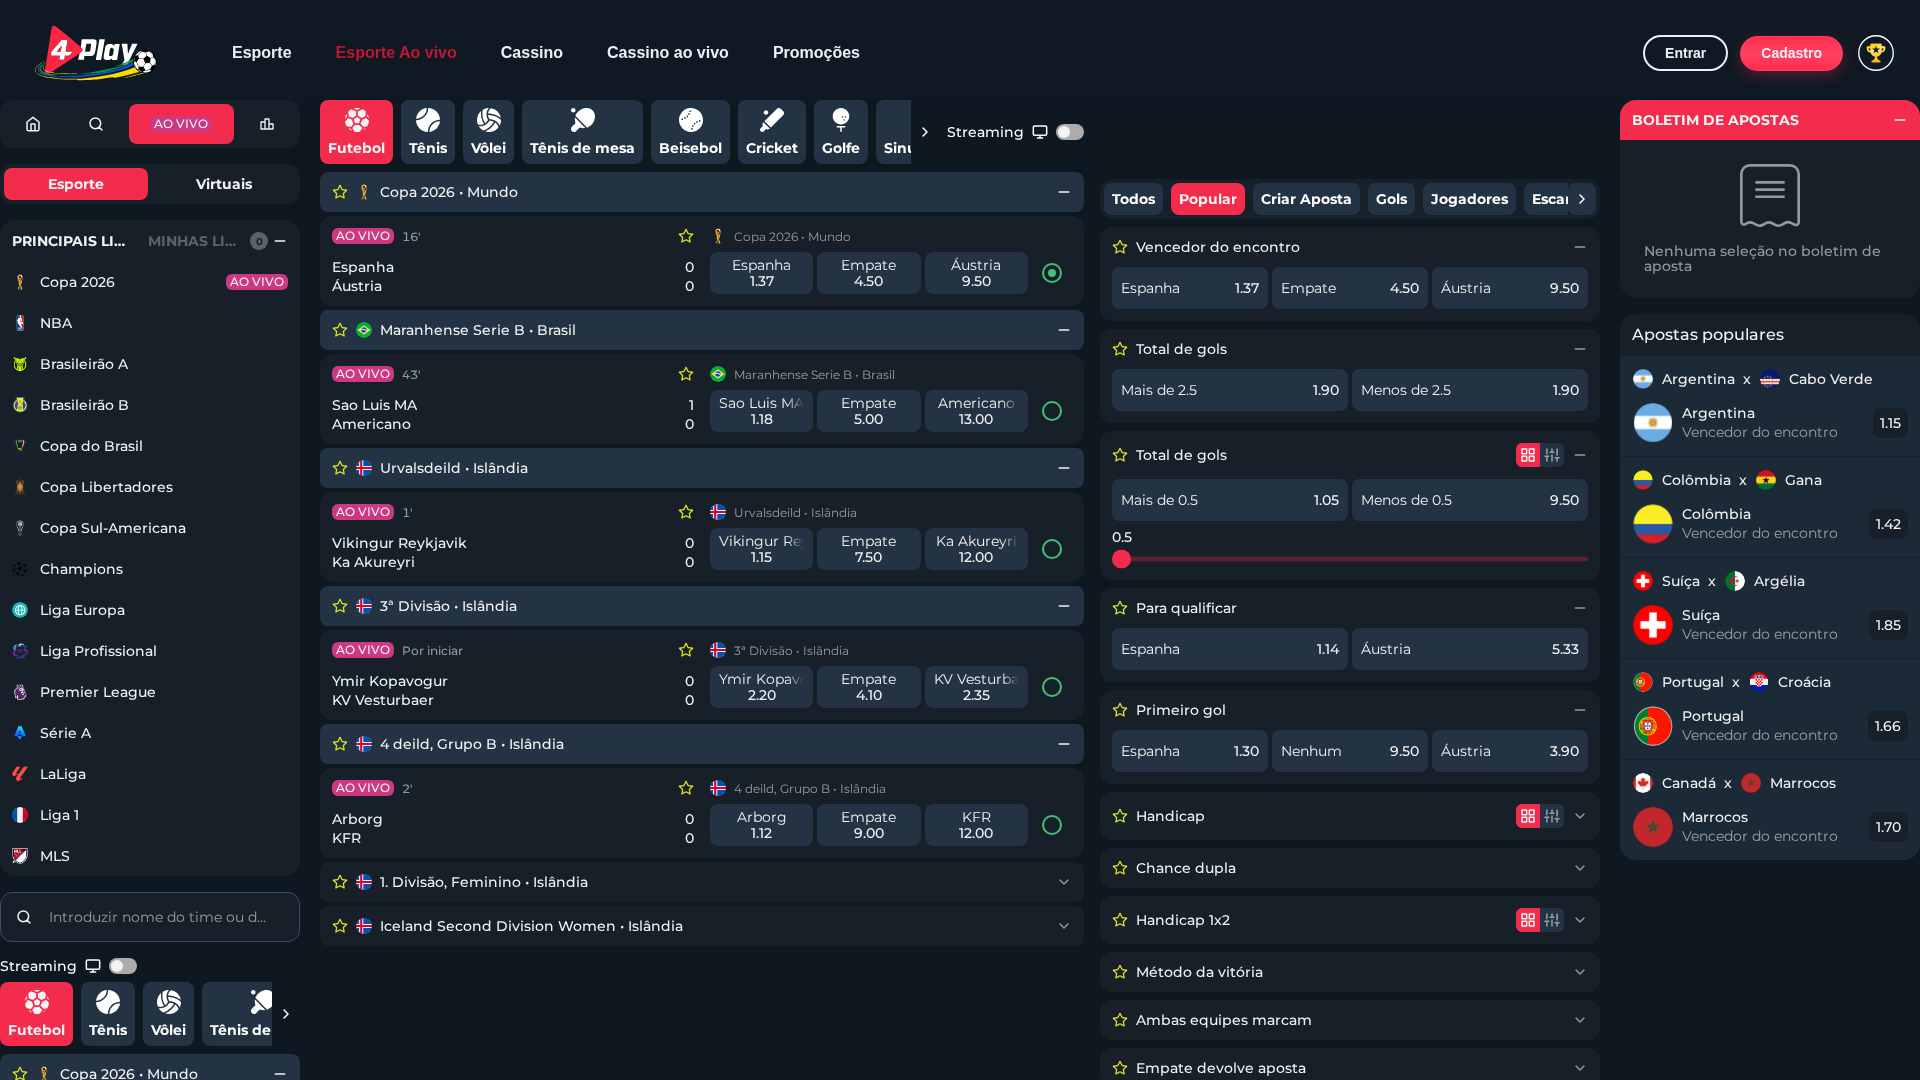
Task: Bet on Espanha at 1.37 in the match list
Action: pos(761,273)
